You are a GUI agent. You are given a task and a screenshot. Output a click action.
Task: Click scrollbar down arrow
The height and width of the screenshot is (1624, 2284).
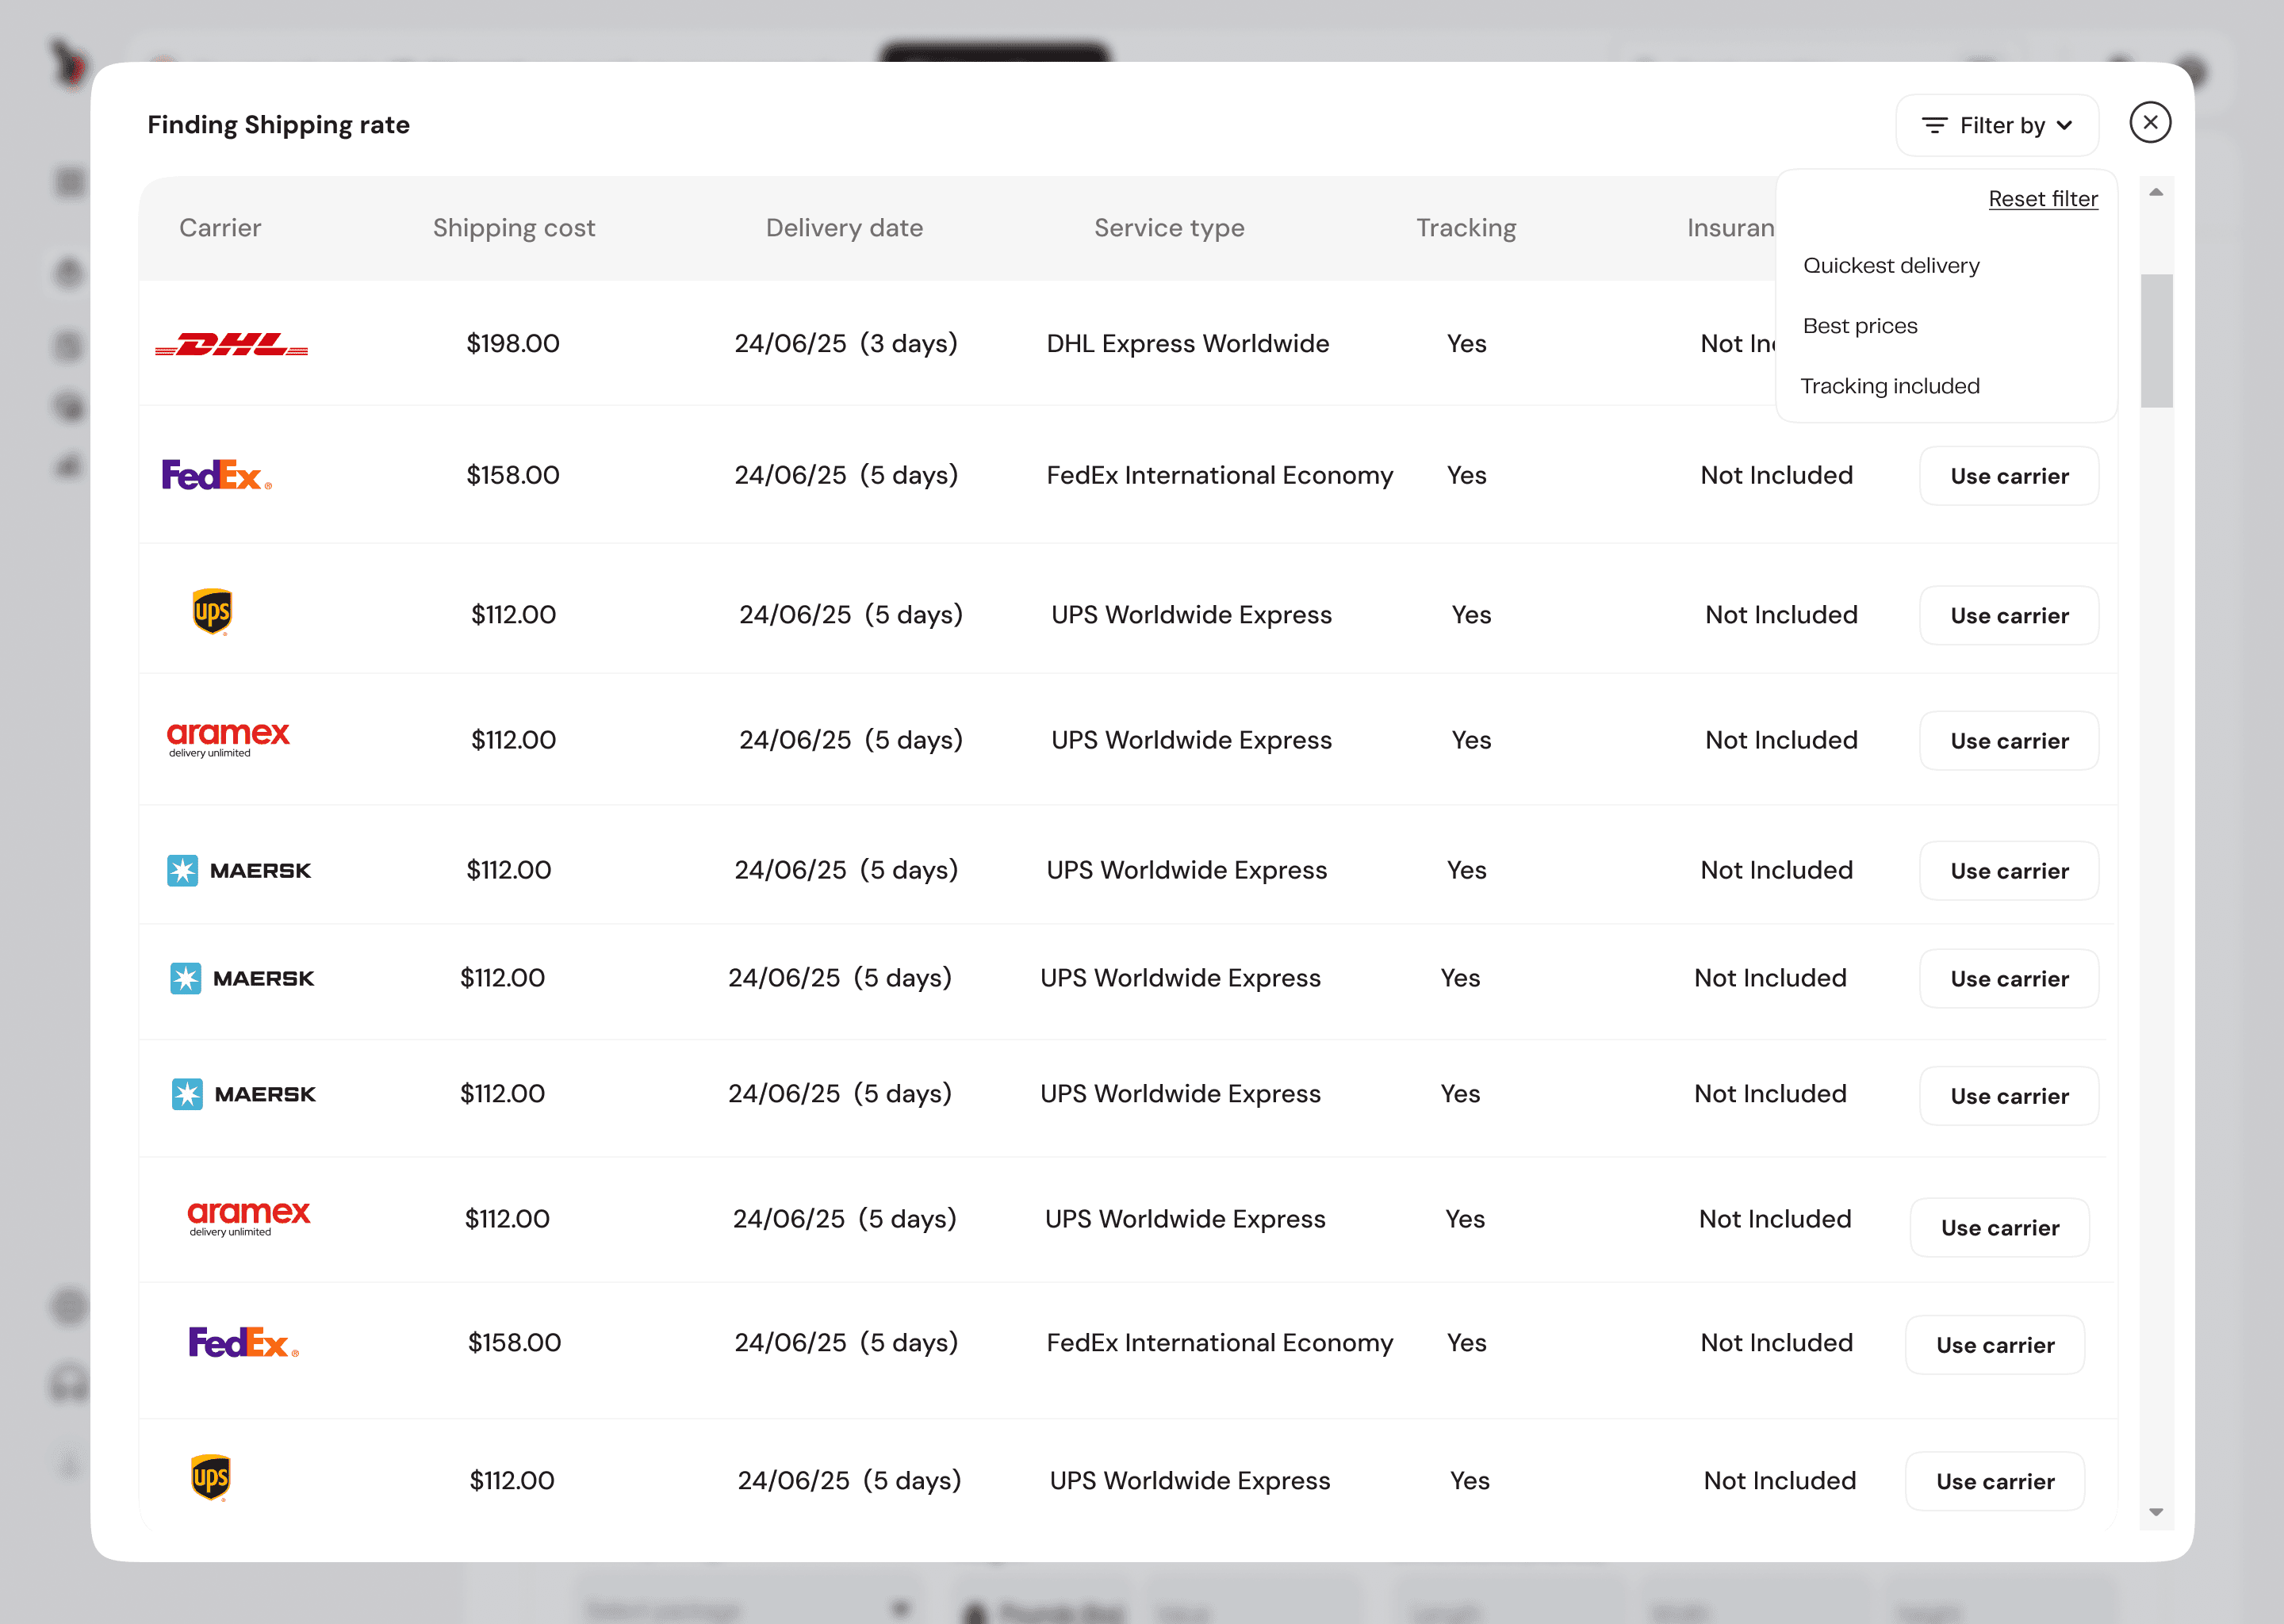2156,1512
